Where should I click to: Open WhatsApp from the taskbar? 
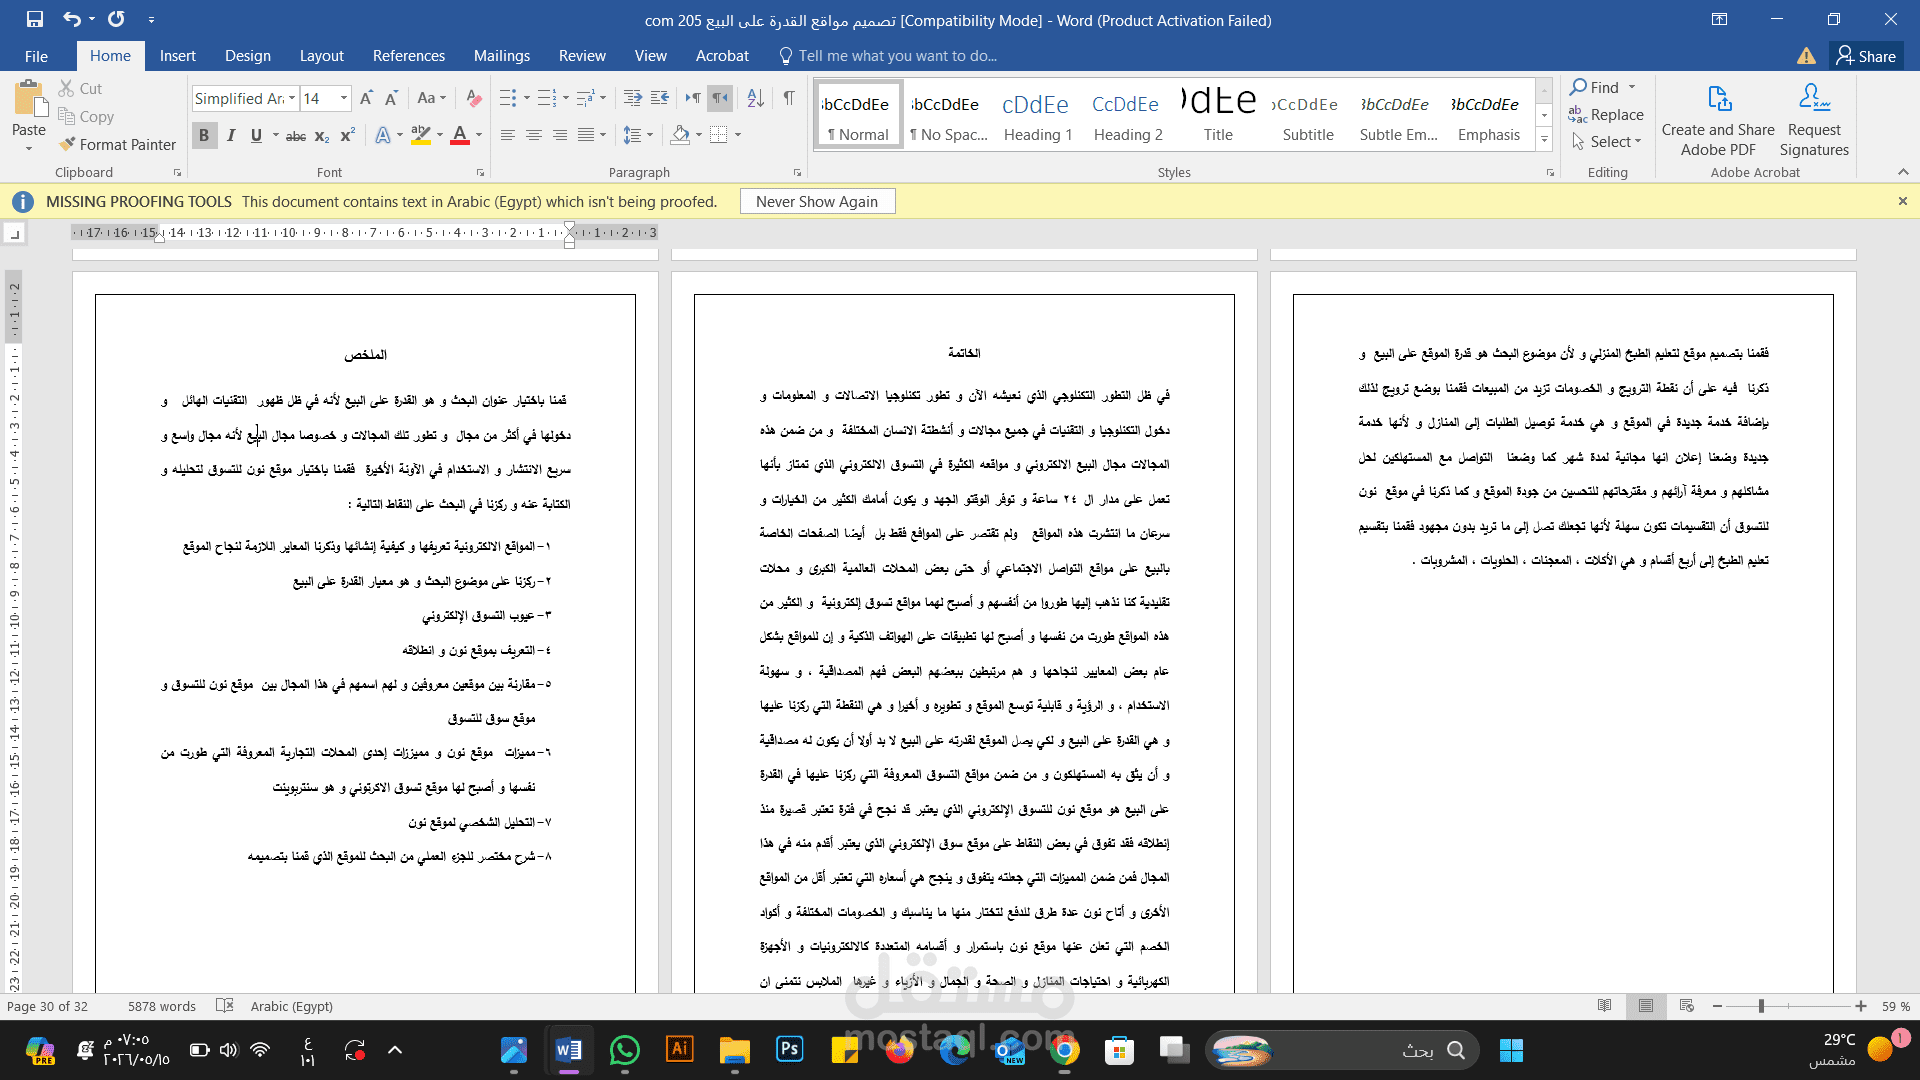click(624, 1050)
